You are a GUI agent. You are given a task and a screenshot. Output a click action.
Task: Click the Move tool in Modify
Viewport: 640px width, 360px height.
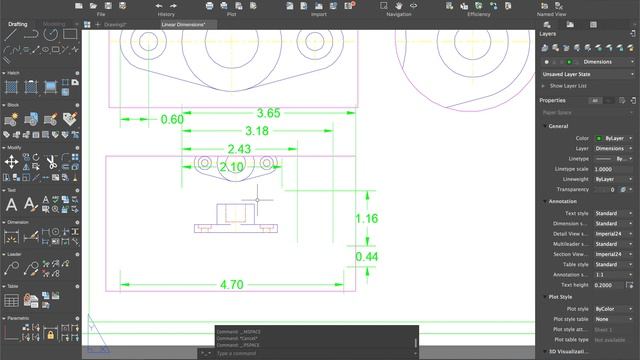coord(11,162)
